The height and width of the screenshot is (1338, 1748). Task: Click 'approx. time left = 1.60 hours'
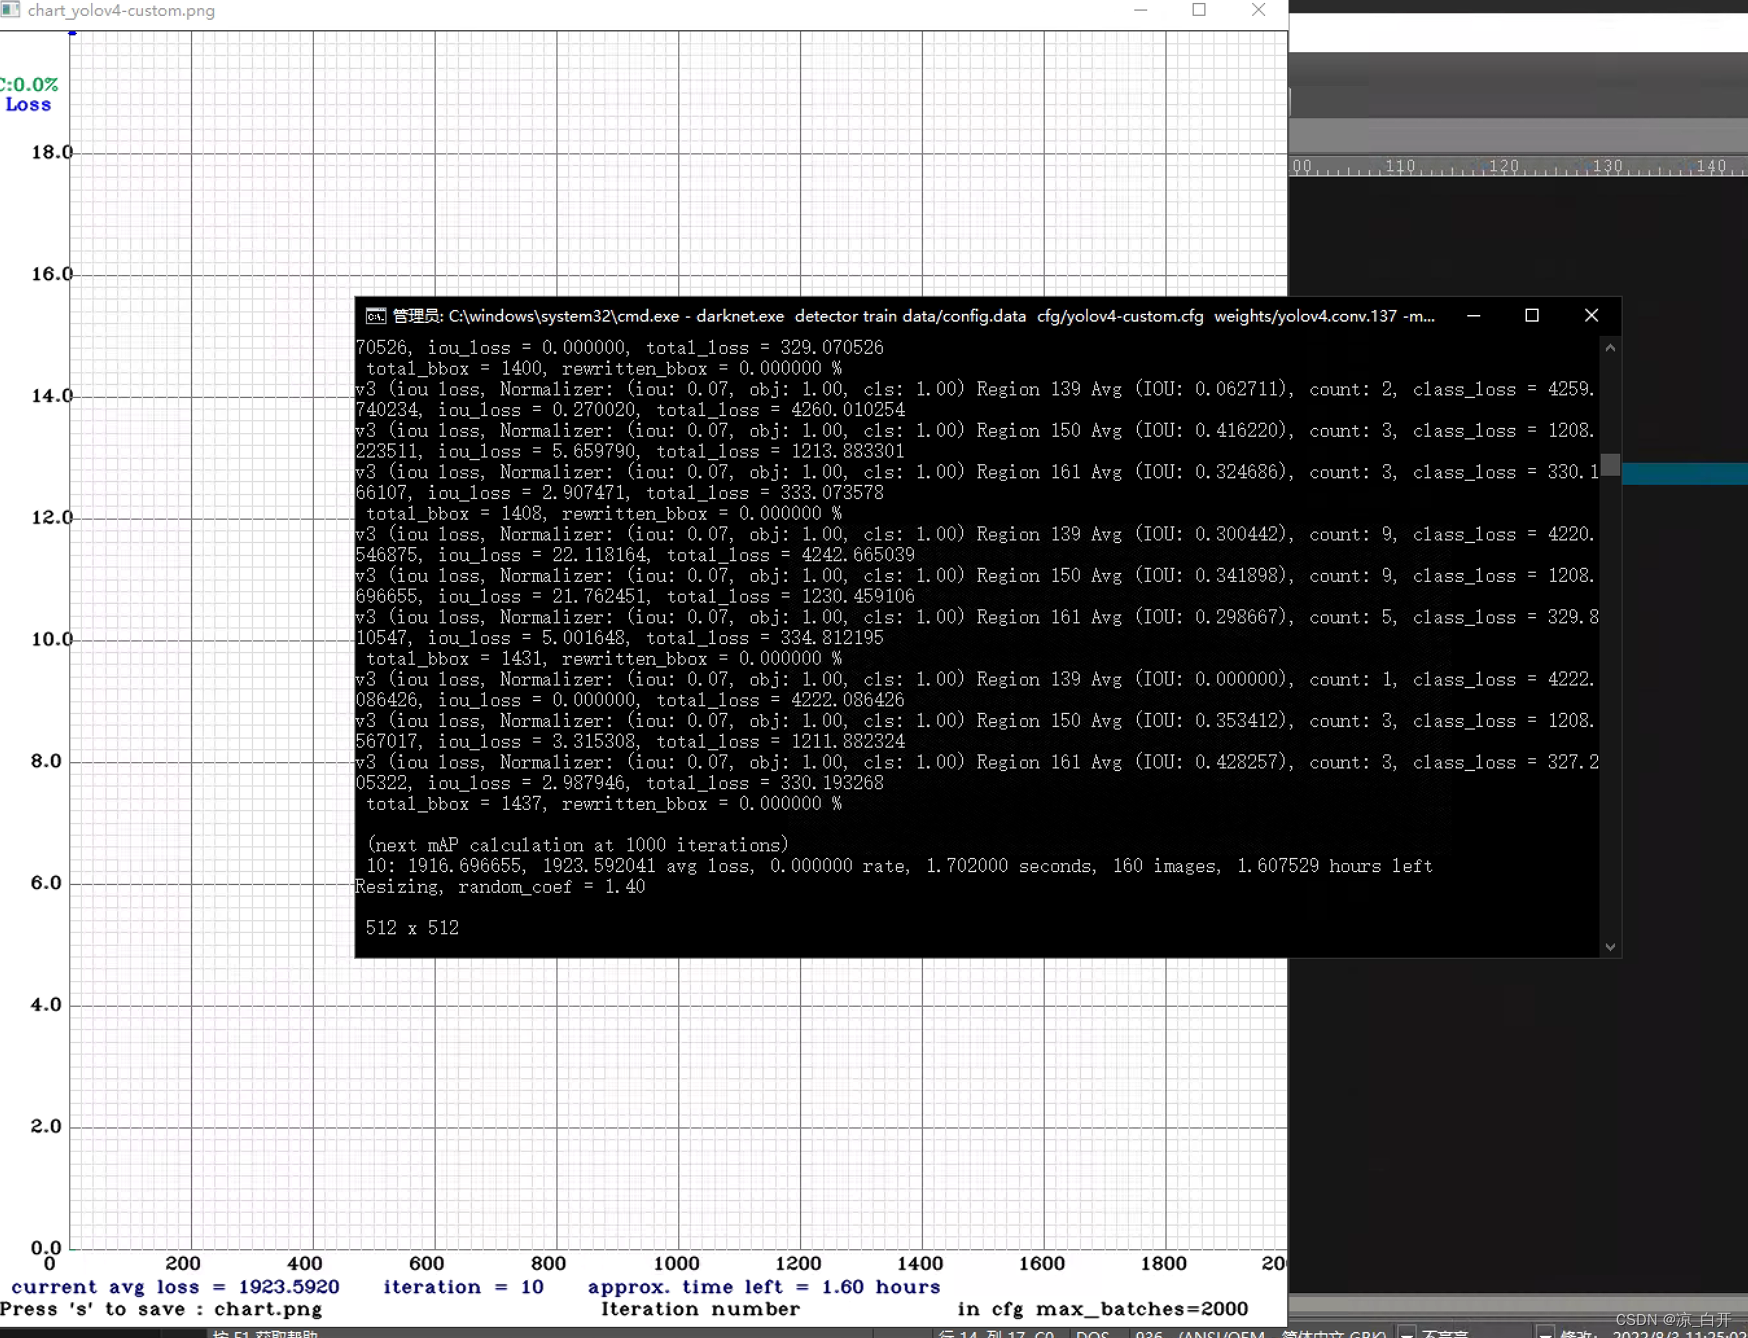point(764,1287)
